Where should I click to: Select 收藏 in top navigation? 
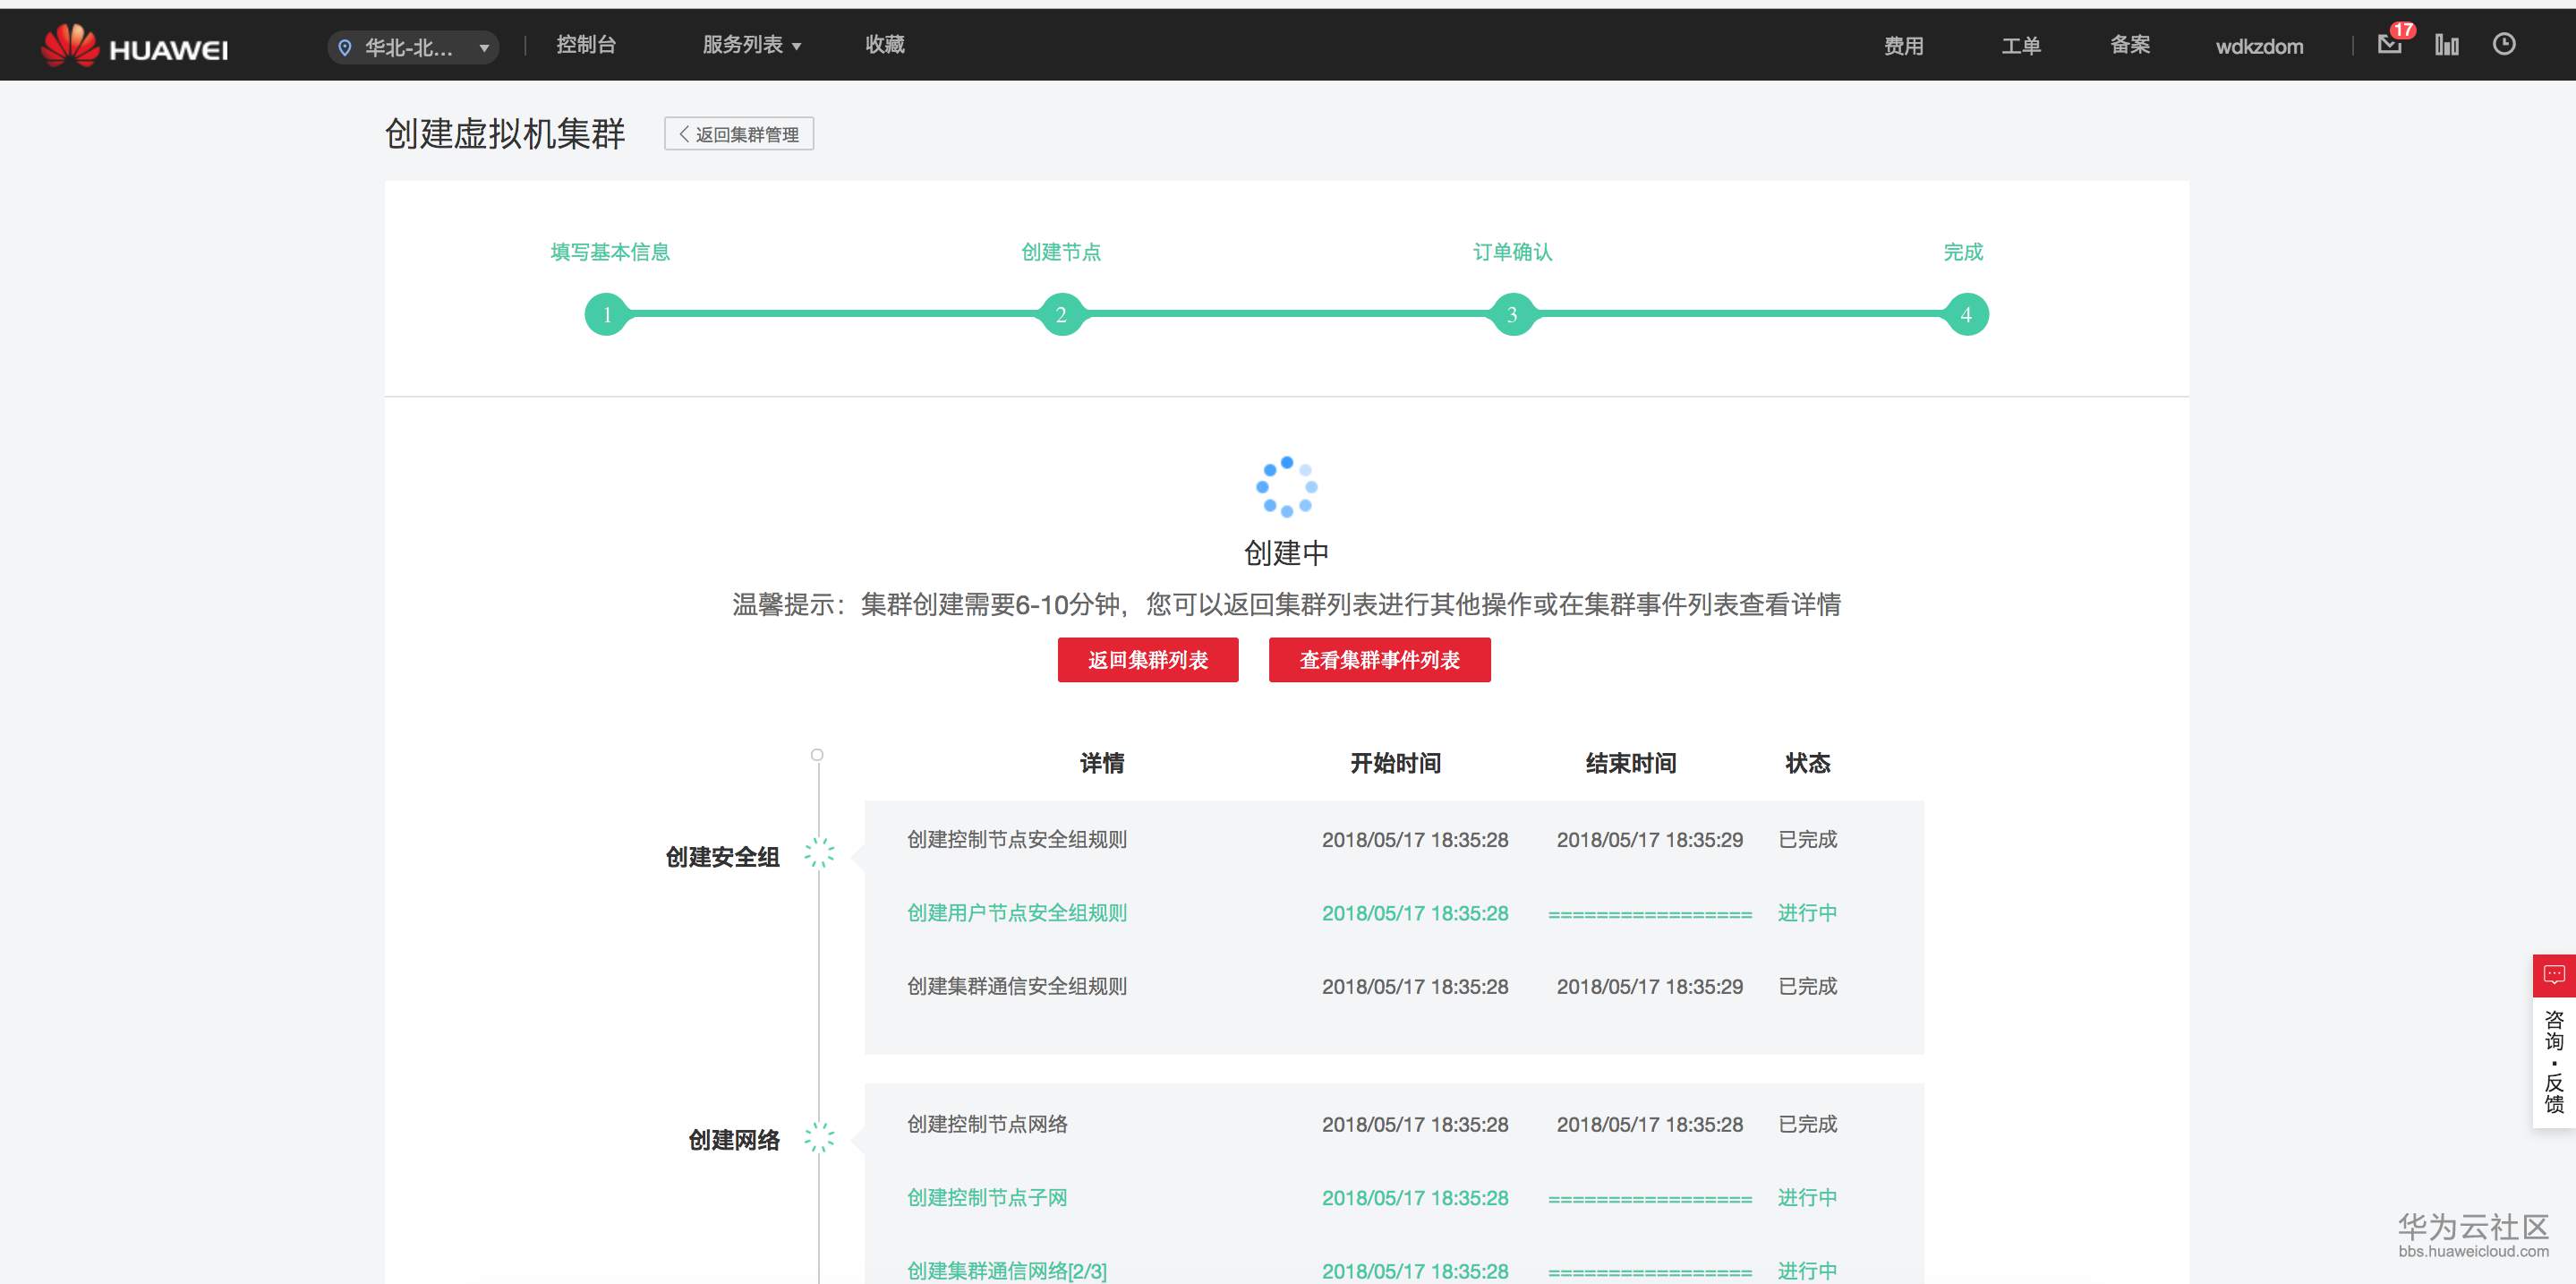(885, 45)
